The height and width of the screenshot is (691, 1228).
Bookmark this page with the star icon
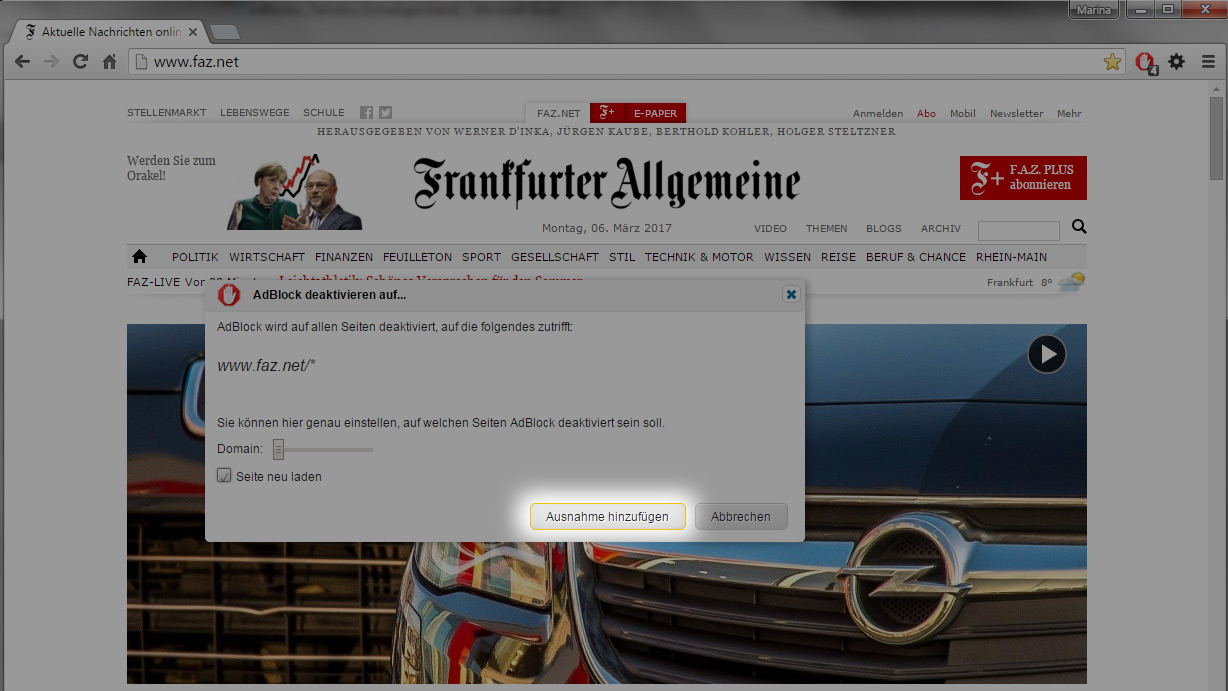[x=1112, y=62]
